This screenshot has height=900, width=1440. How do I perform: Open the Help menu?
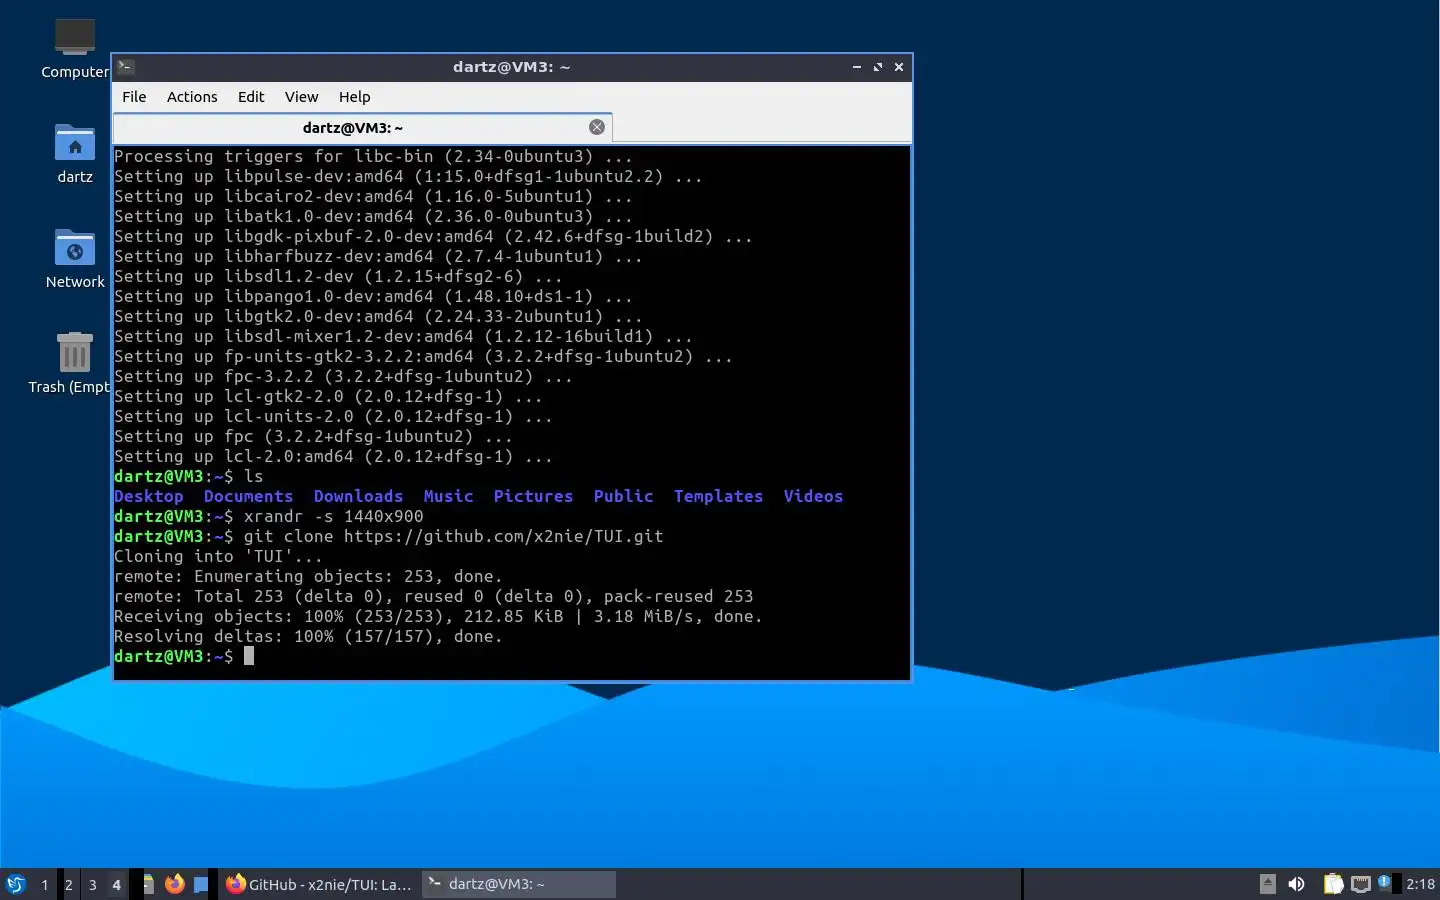pyautogui.click(x=354, y=97)
